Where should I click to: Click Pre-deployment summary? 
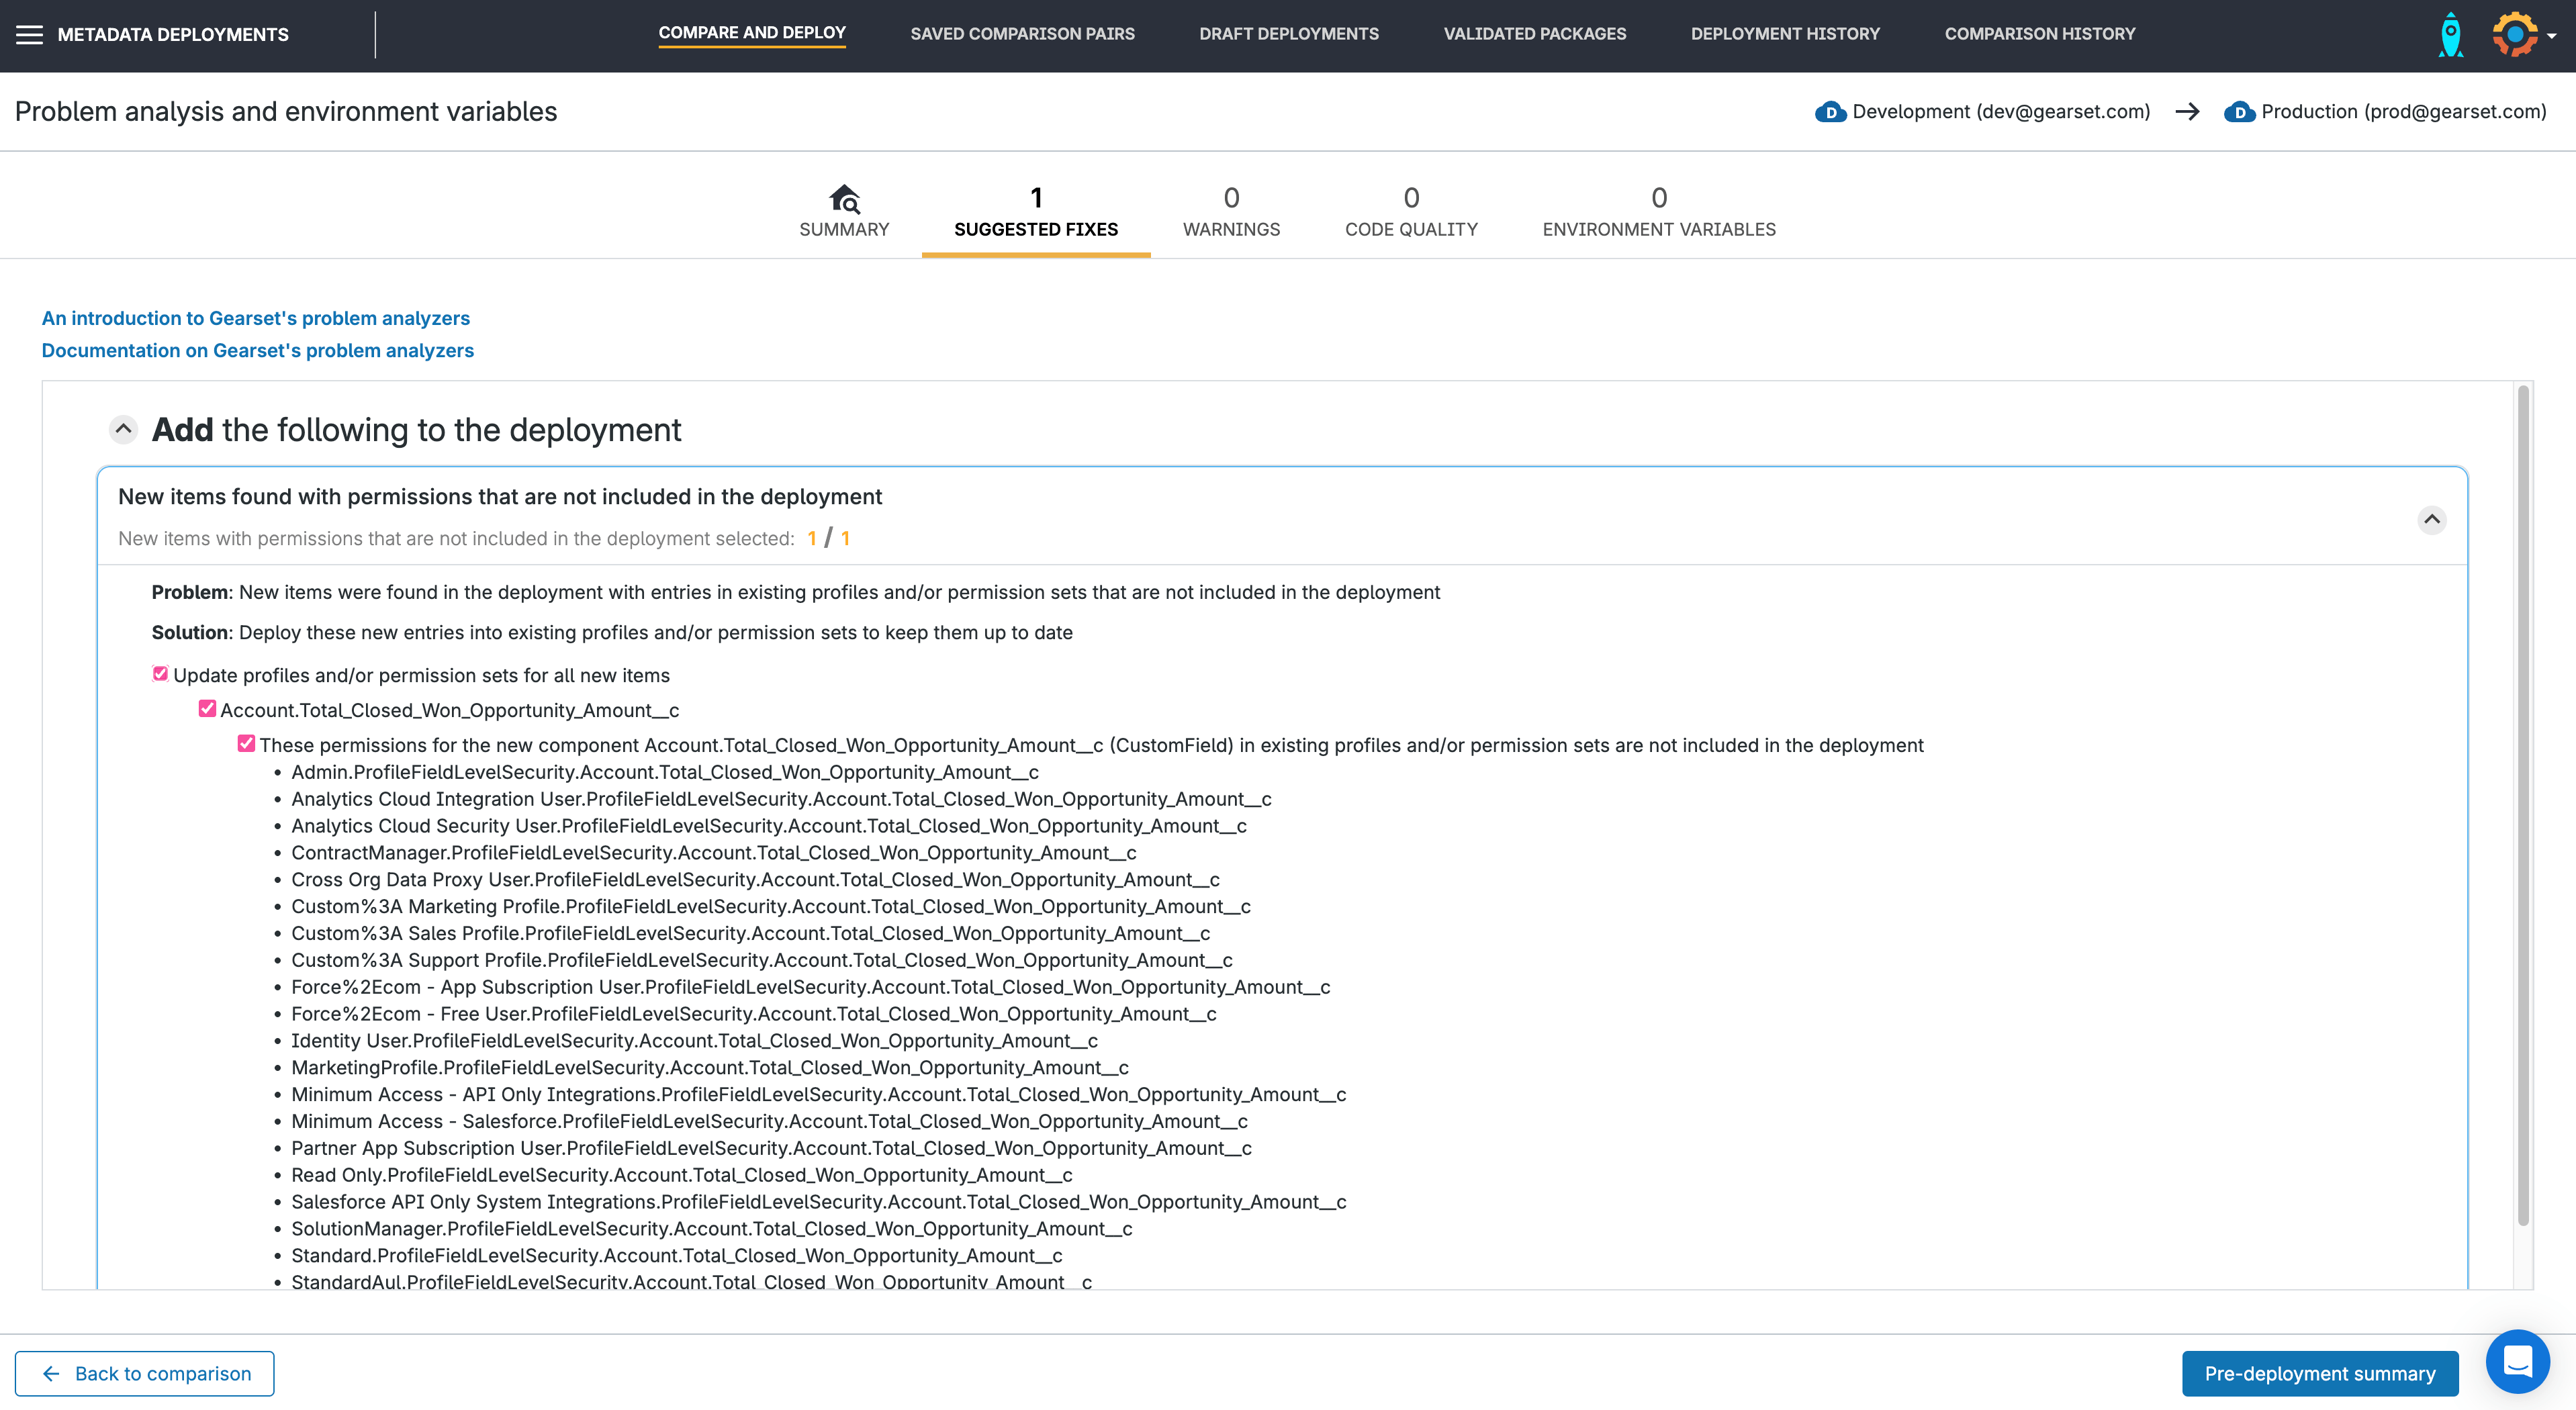(2320, 1373)
